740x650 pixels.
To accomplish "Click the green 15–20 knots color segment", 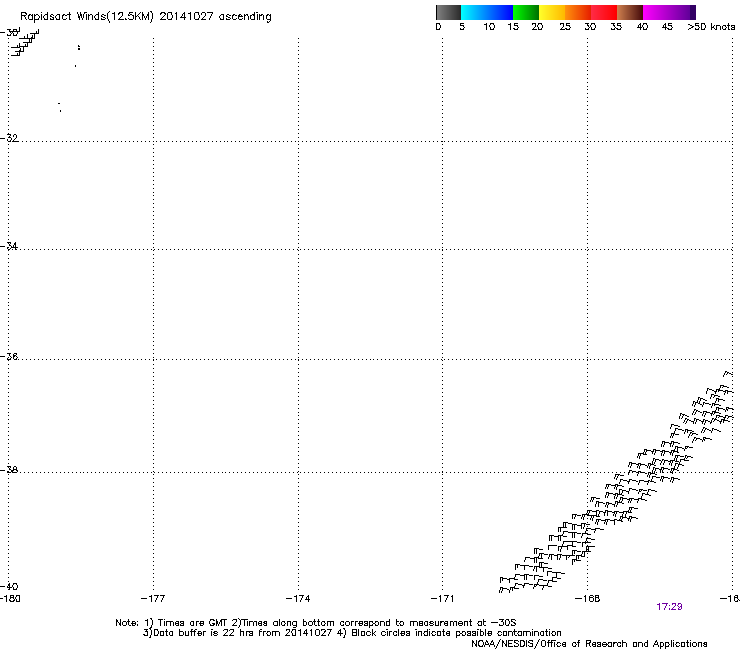I will [526, 12].
